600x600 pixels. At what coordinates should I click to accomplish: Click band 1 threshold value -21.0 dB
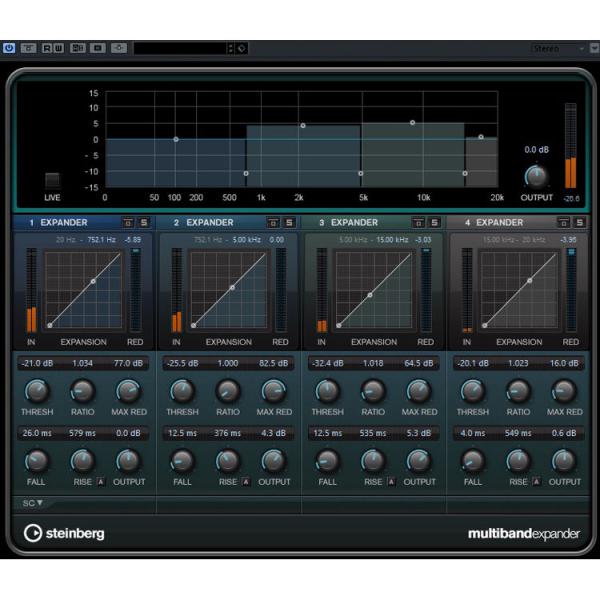(x=37, y=363)
